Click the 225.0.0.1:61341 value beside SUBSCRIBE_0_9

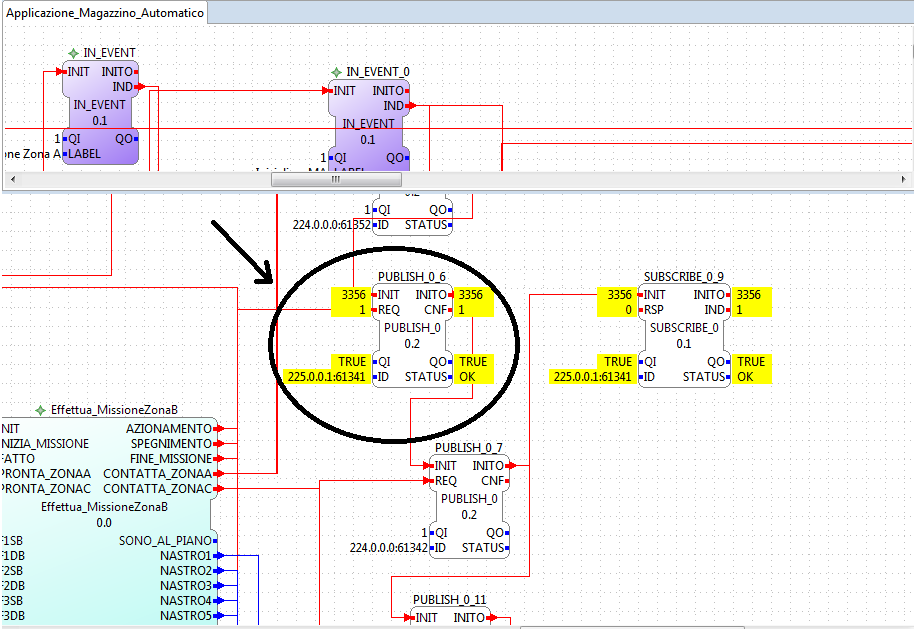point(592,377)
